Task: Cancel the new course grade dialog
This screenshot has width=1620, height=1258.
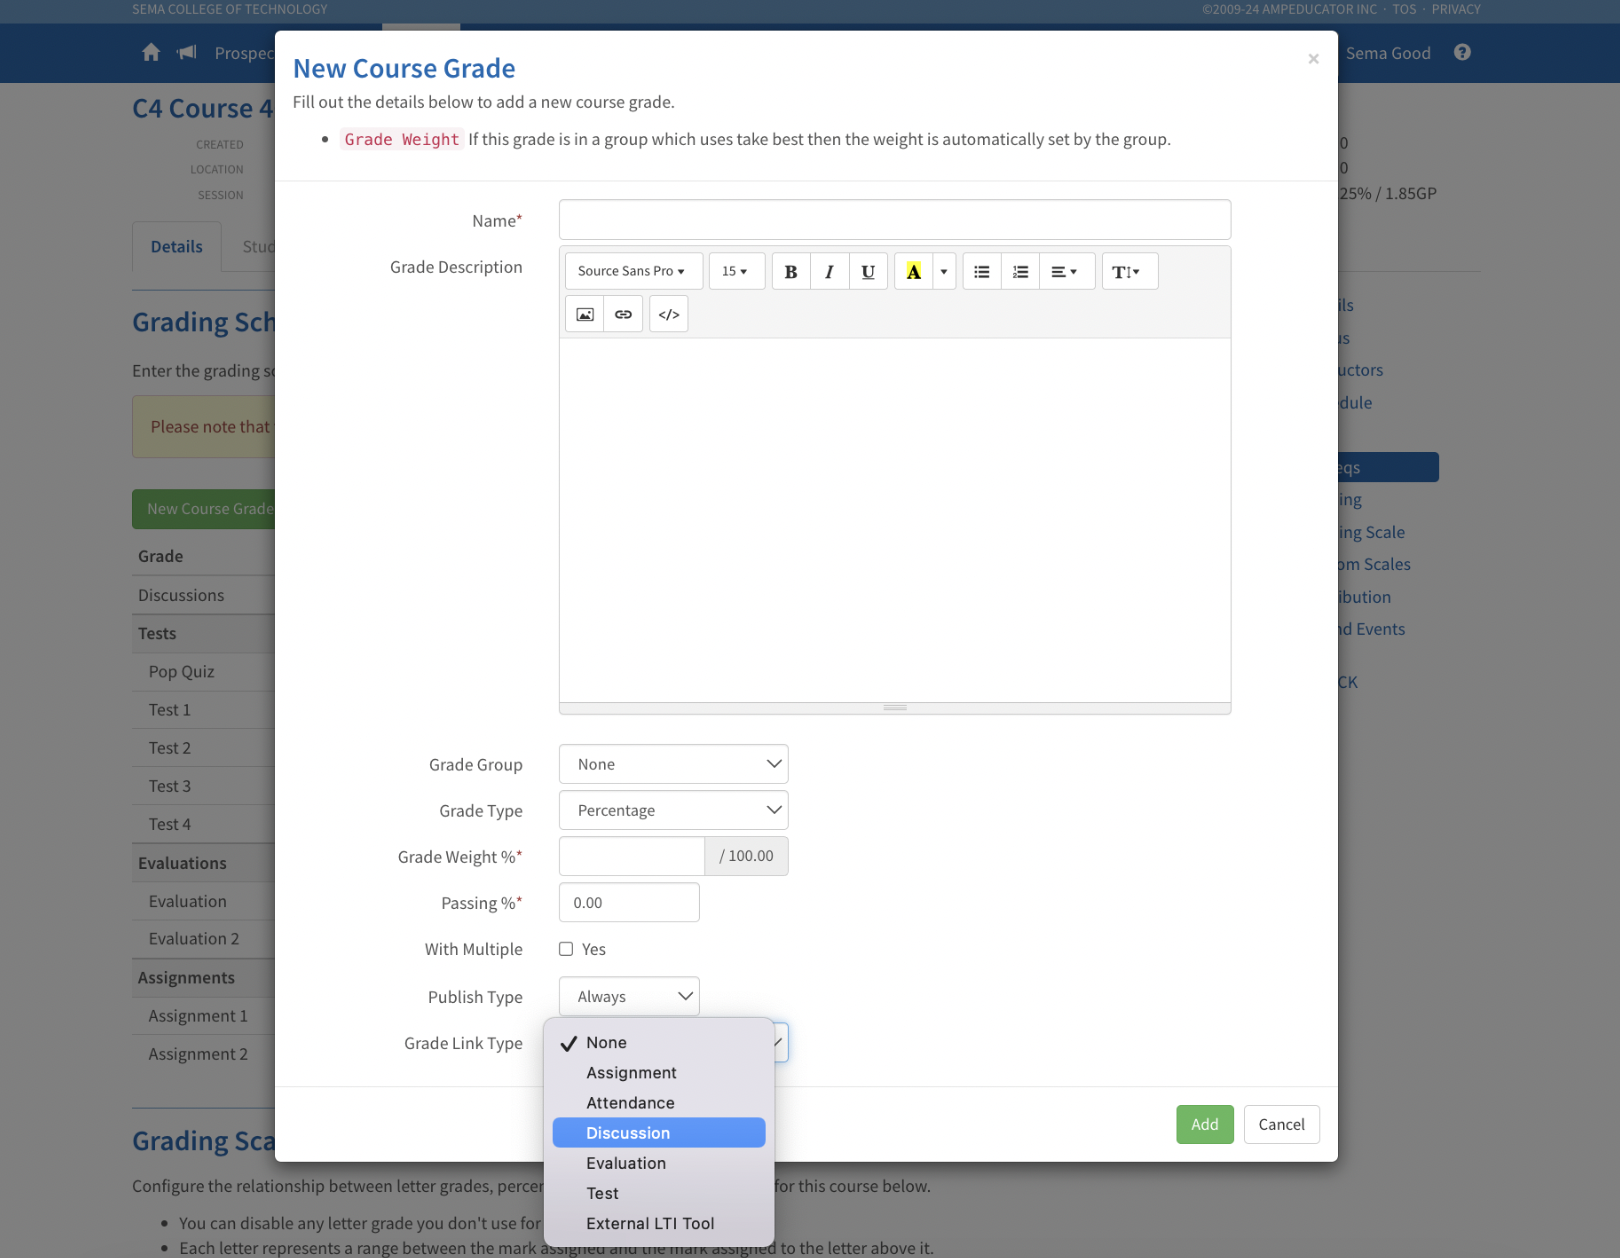Action: pyautogui.click(x=1281, y=1124)
